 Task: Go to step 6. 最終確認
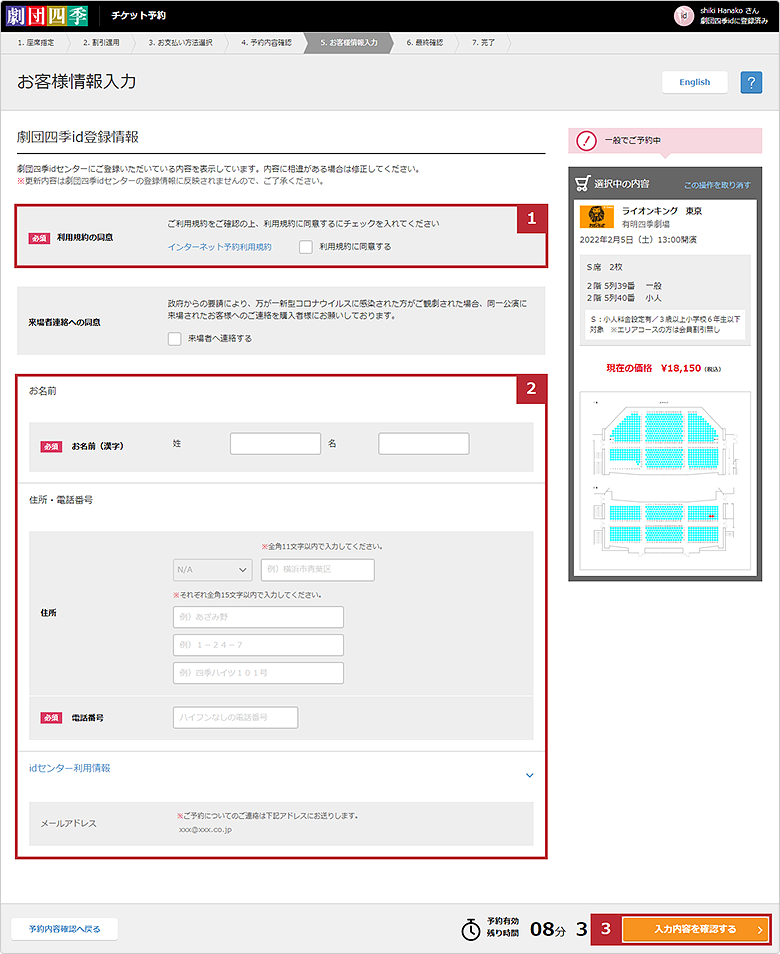tap(425, 43)
